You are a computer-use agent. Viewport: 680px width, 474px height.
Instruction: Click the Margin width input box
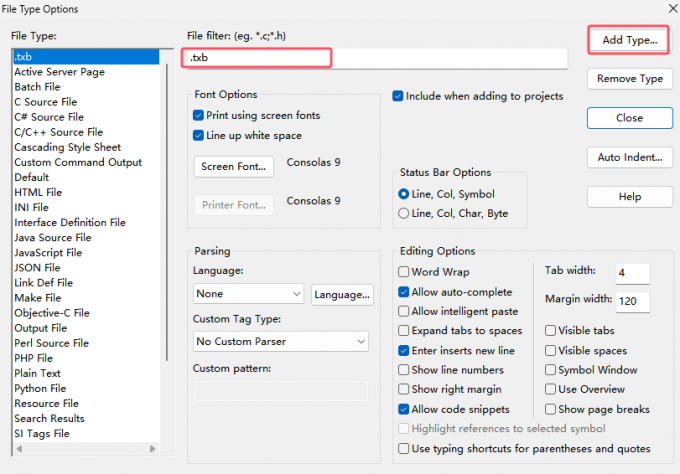pos(632,301)
